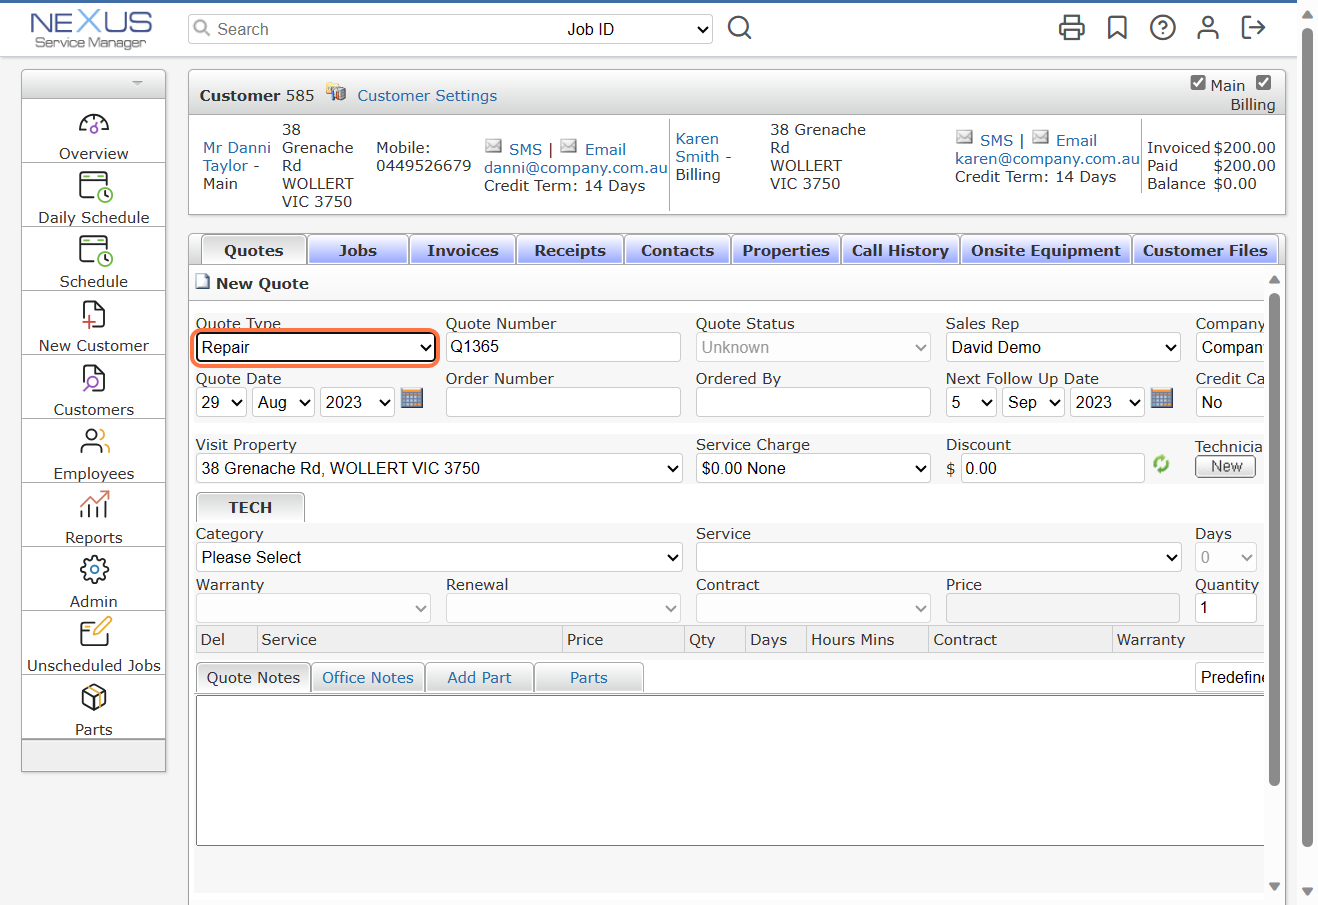Toggle the Billing checkbox

[x=1264, y=83]
